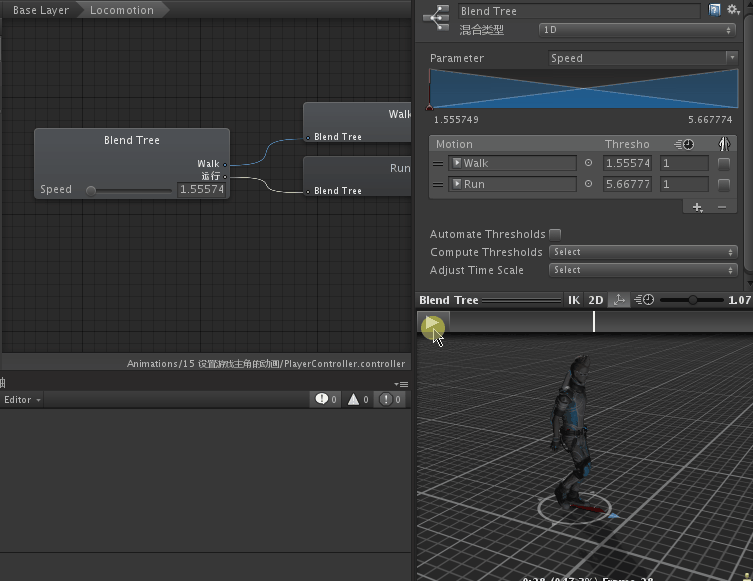This screenshot has height=581, width=753.
Task: Click the time scale column clock icon
Action: coord(684,144)
